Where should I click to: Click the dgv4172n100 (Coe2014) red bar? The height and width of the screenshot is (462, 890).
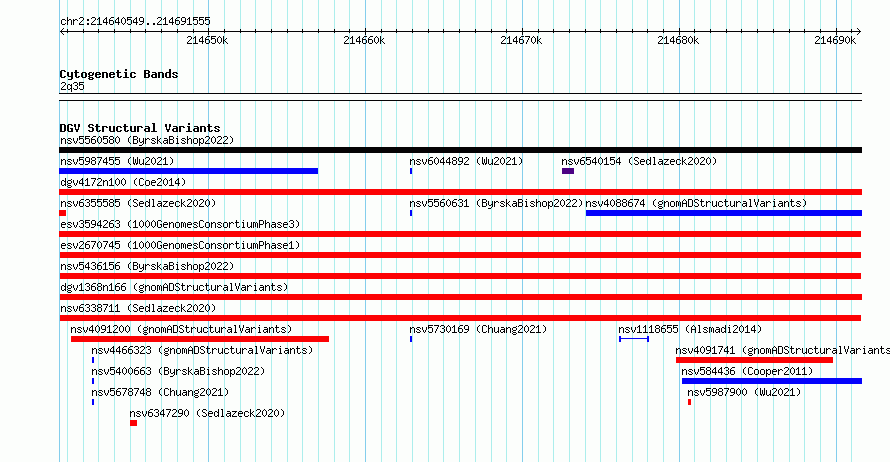click(x=460, y=192)
